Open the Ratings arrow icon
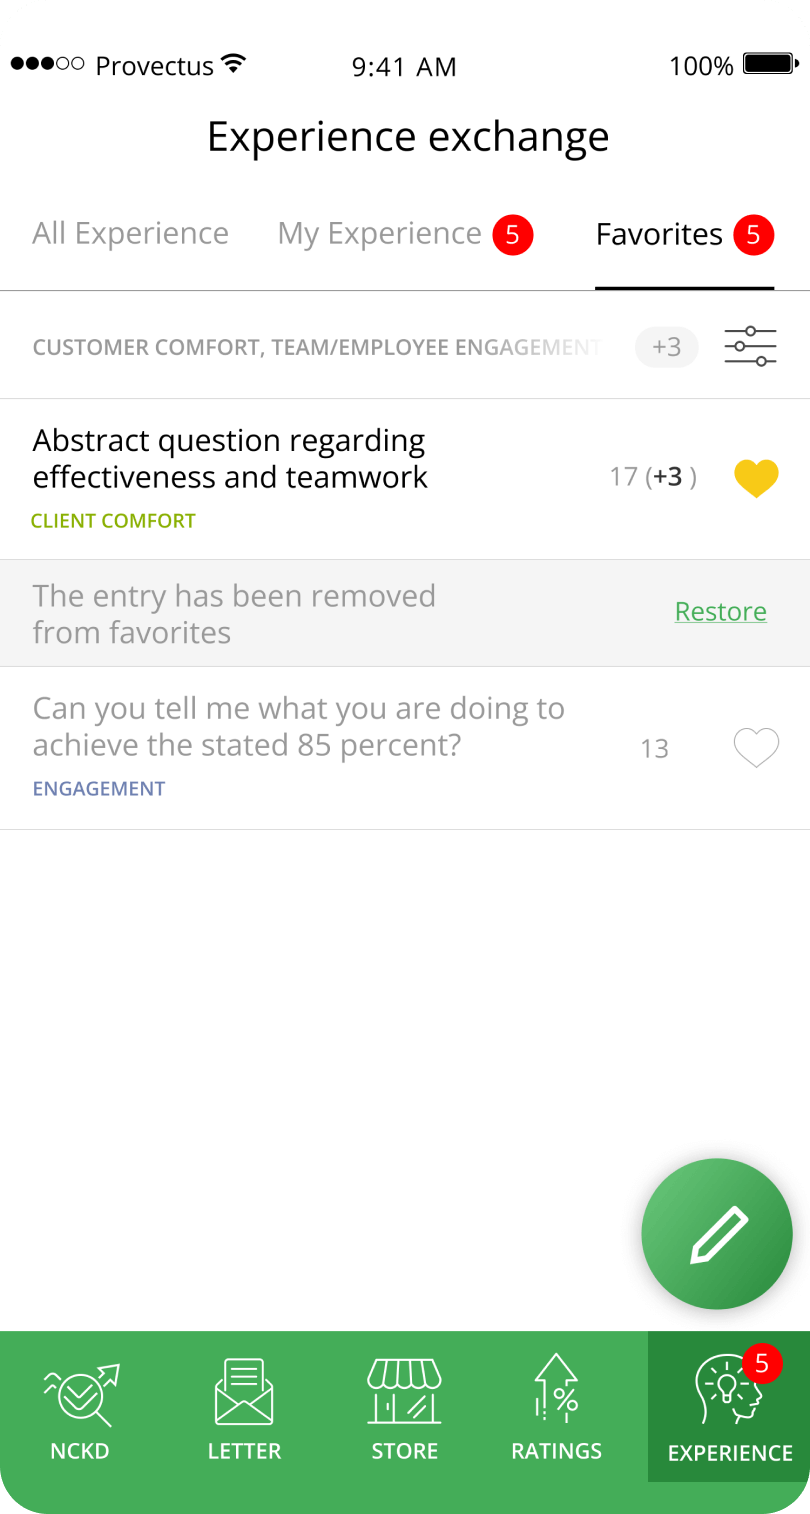This screenshot has width=810, height=1514. pyautogui.click(x=557, y=1388)
